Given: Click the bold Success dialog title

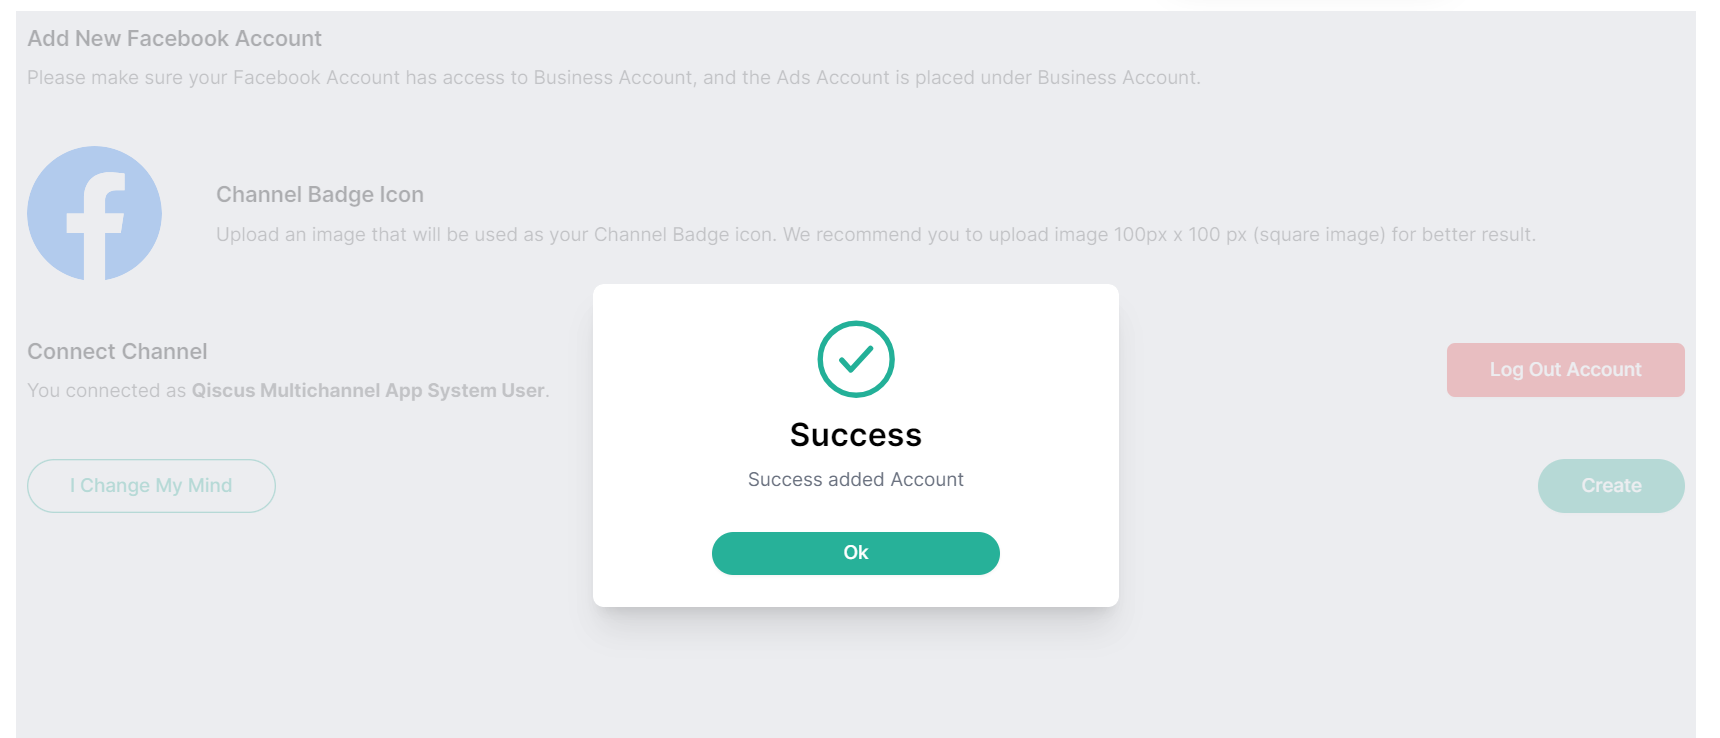Looking at the screenshot, I should click(x=856, y=435).
